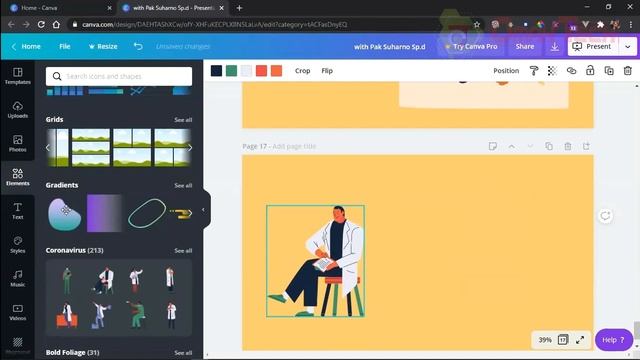
Task: Click the link chain icon
Action: coord(571,71)
